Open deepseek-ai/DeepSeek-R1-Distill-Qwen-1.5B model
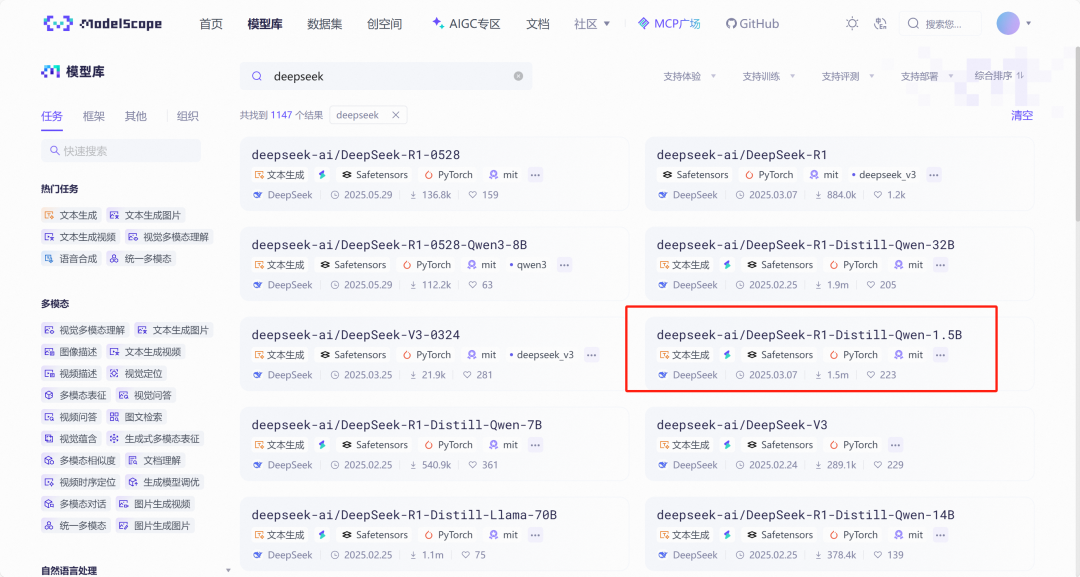 click(x=809, y=335)
